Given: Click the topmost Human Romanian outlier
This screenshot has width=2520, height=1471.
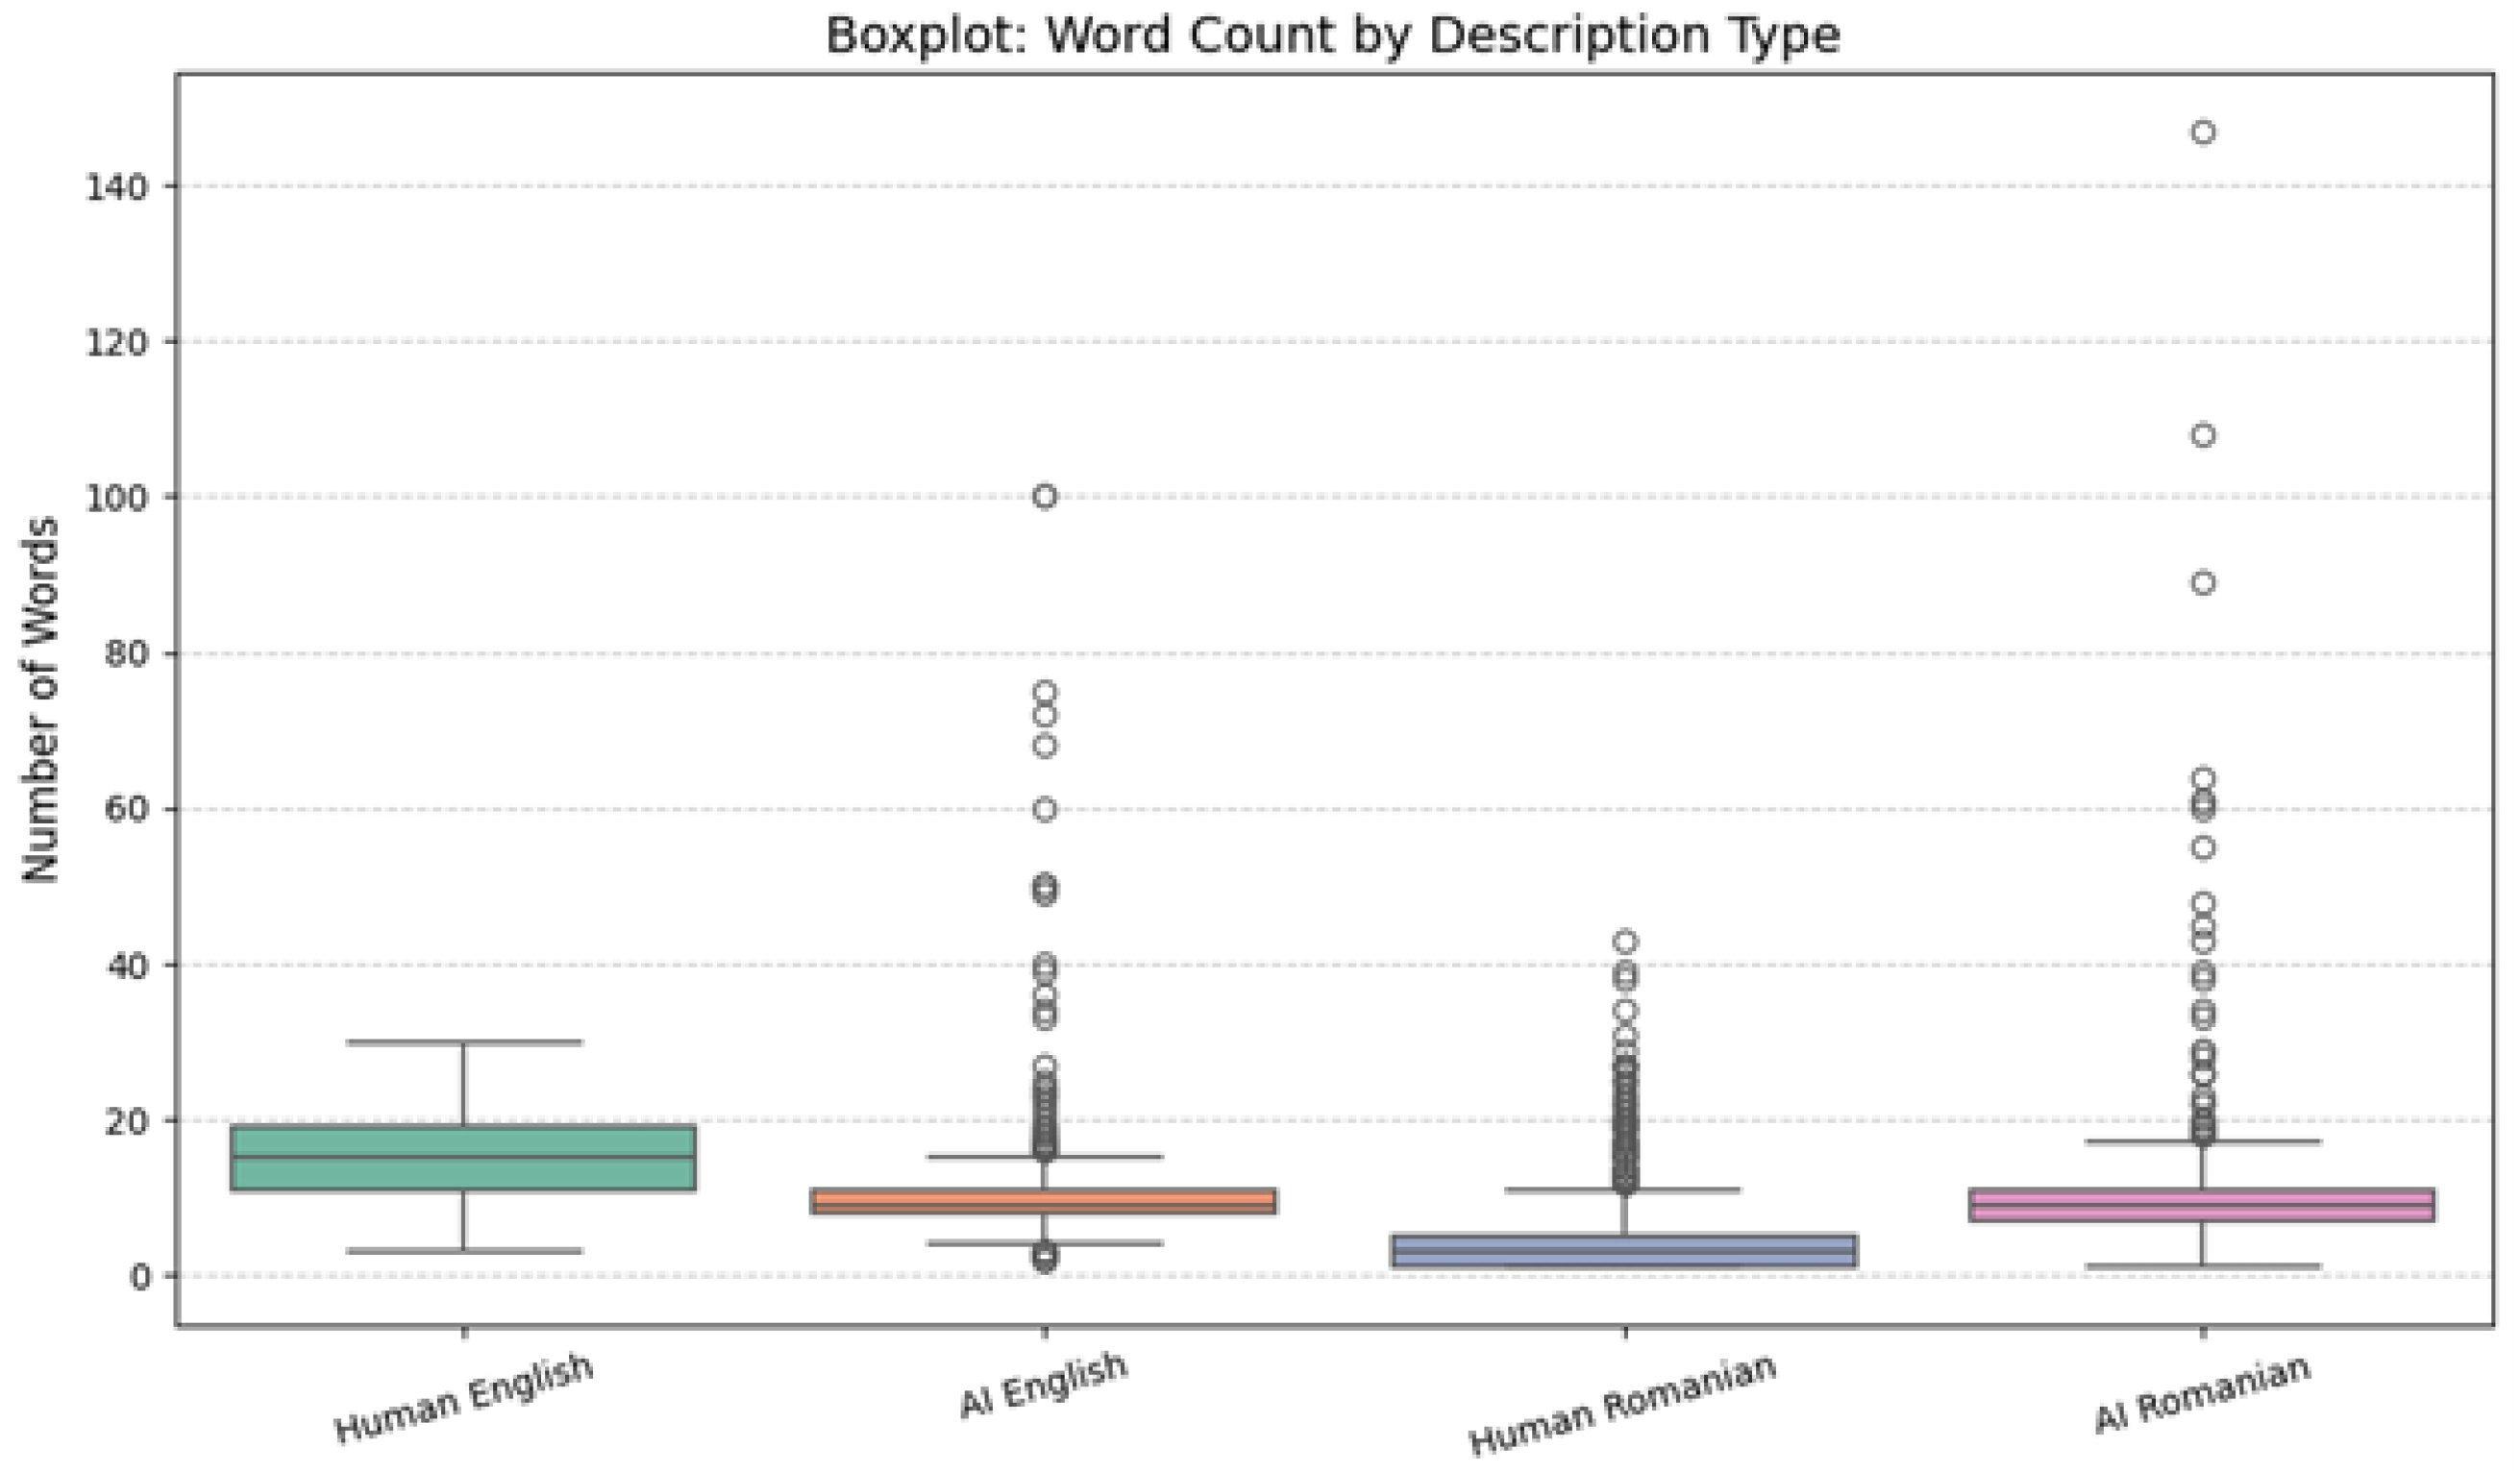Looking at the screenshot, I should [x=1625, y=942].
